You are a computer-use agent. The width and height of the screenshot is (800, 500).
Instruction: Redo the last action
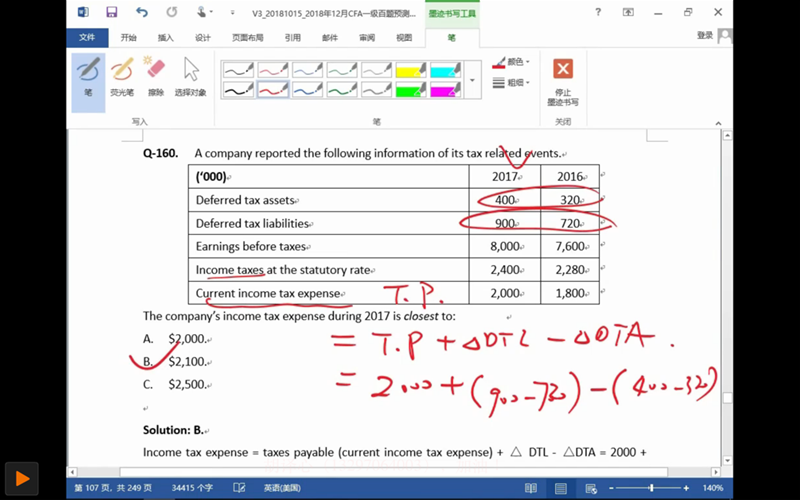pos(171,12)
